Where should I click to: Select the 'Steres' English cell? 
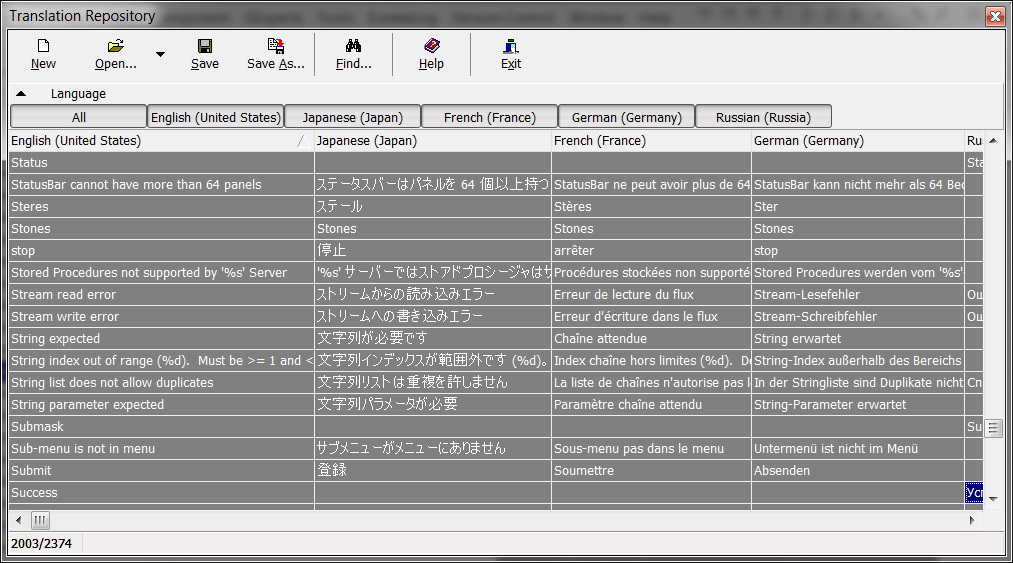pyautogui.click(x=162, y=207)
